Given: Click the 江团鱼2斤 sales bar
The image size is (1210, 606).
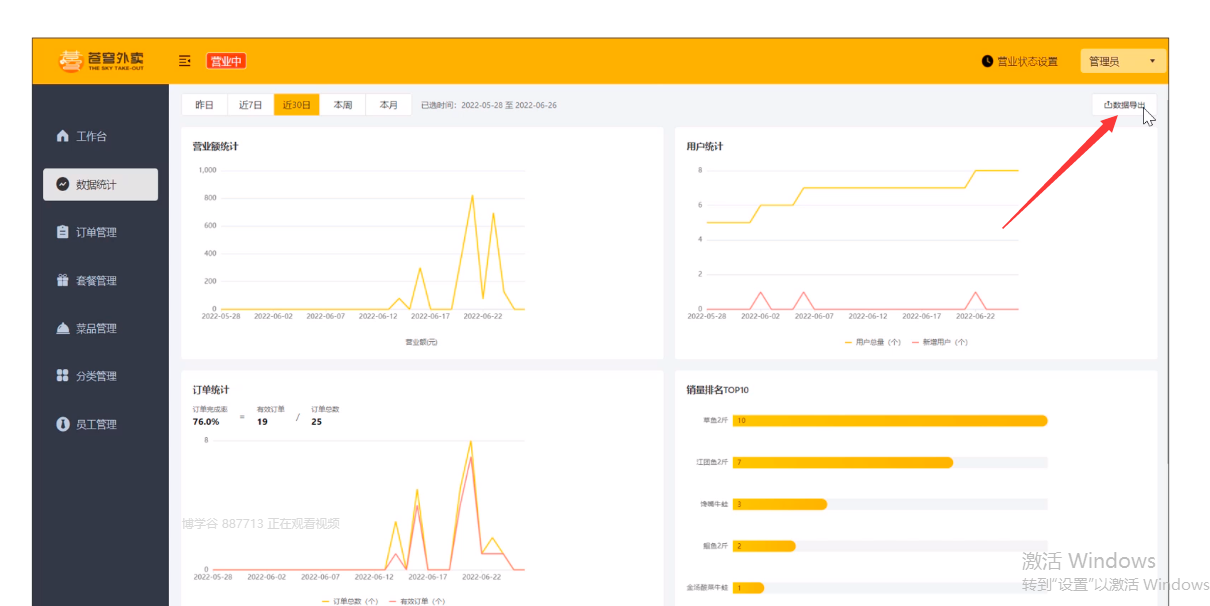Looking at the screenshot, I should click(x=843, y=462).
